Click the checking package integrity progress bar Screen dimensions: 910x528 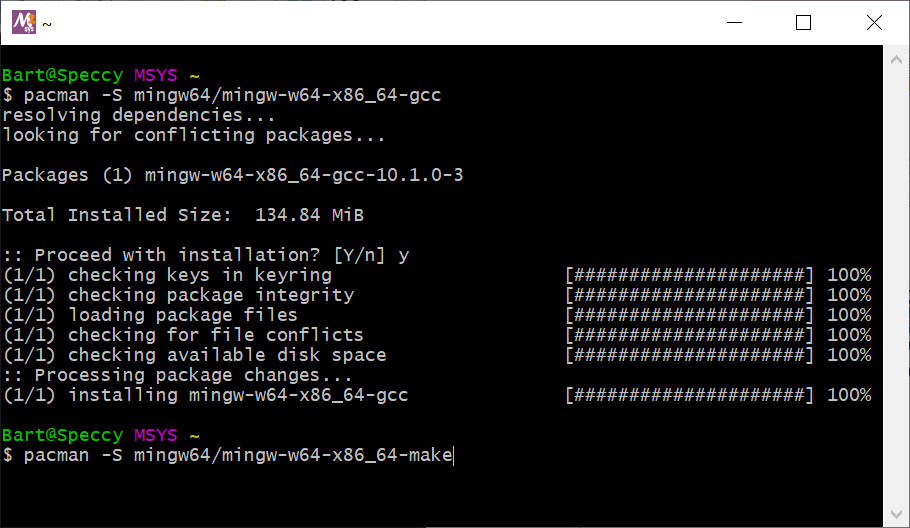(690, 295)
